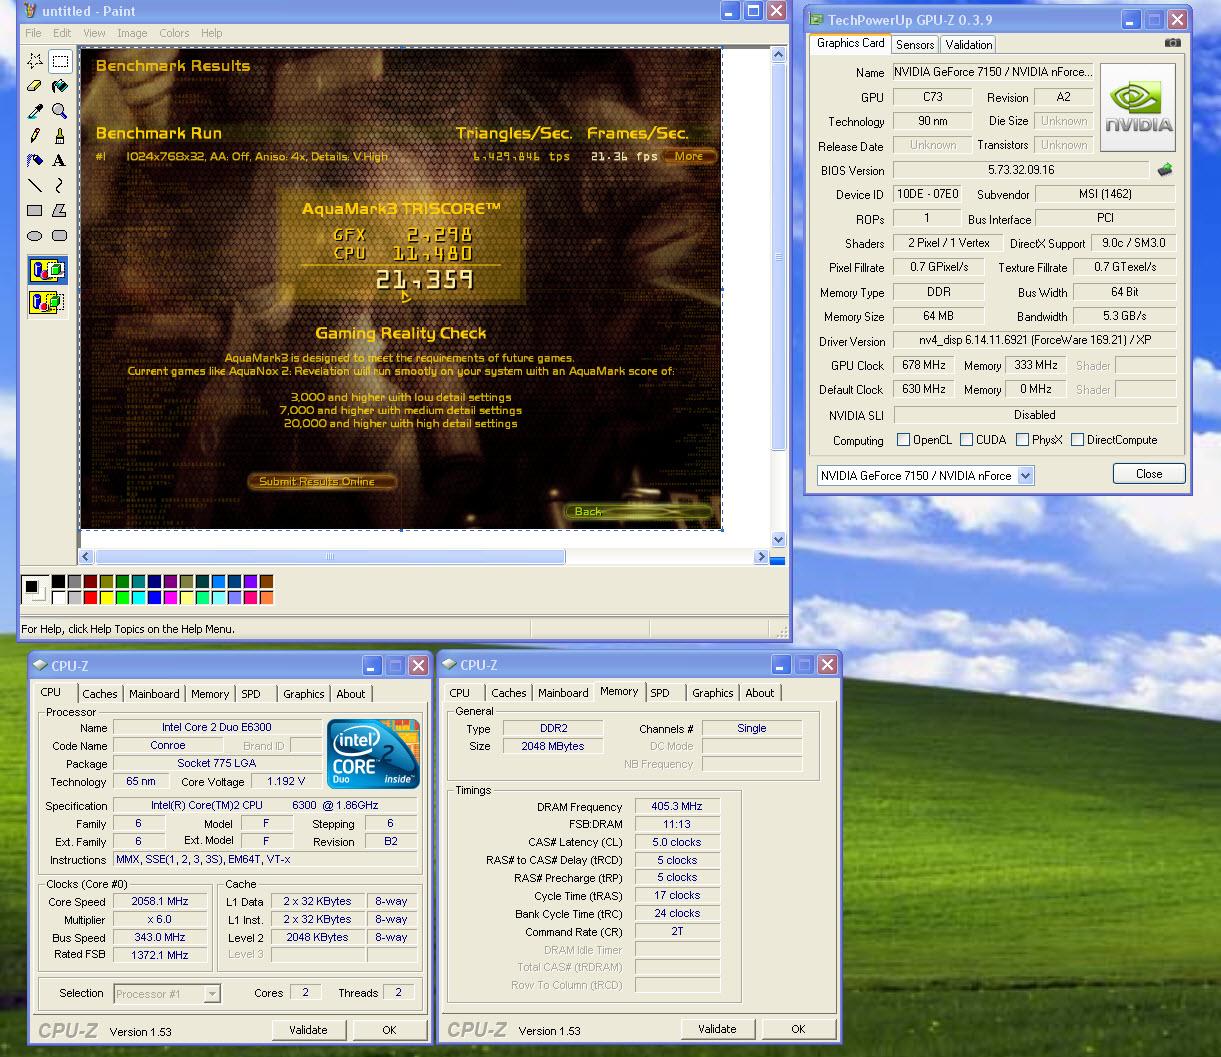This screenshot has width=1221, height=1057.
Task: Choose the Curve tool in Paint
Action: 60,185
